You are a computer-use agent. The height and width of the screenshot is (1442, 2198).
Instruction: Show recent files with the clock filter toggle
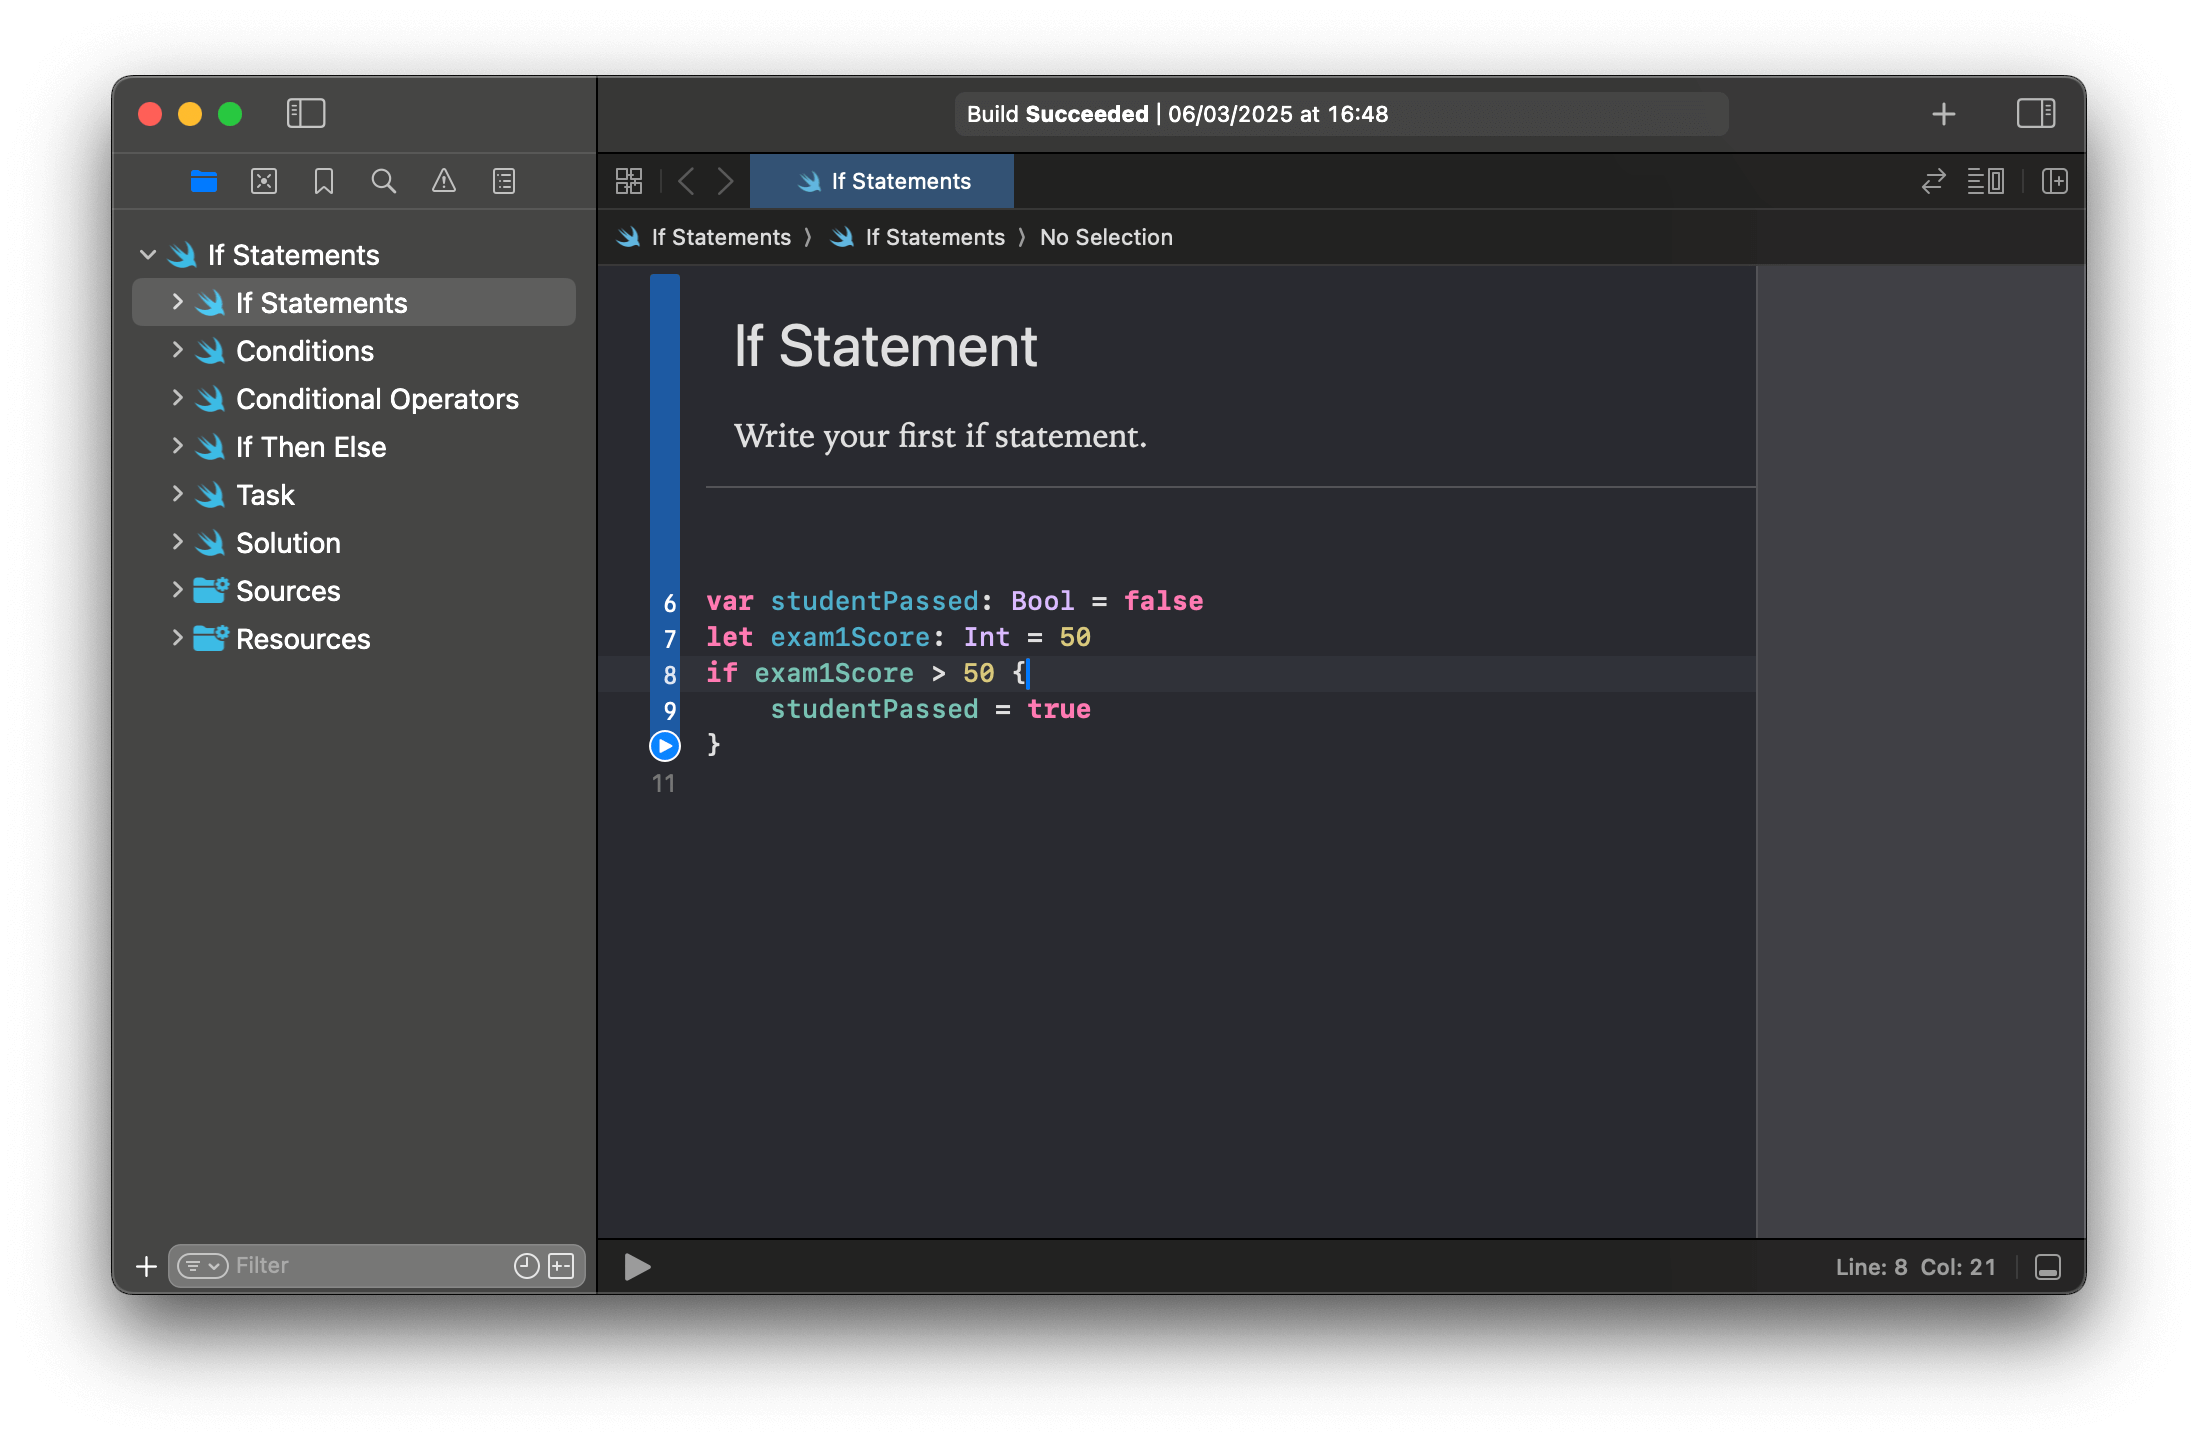525,1266
